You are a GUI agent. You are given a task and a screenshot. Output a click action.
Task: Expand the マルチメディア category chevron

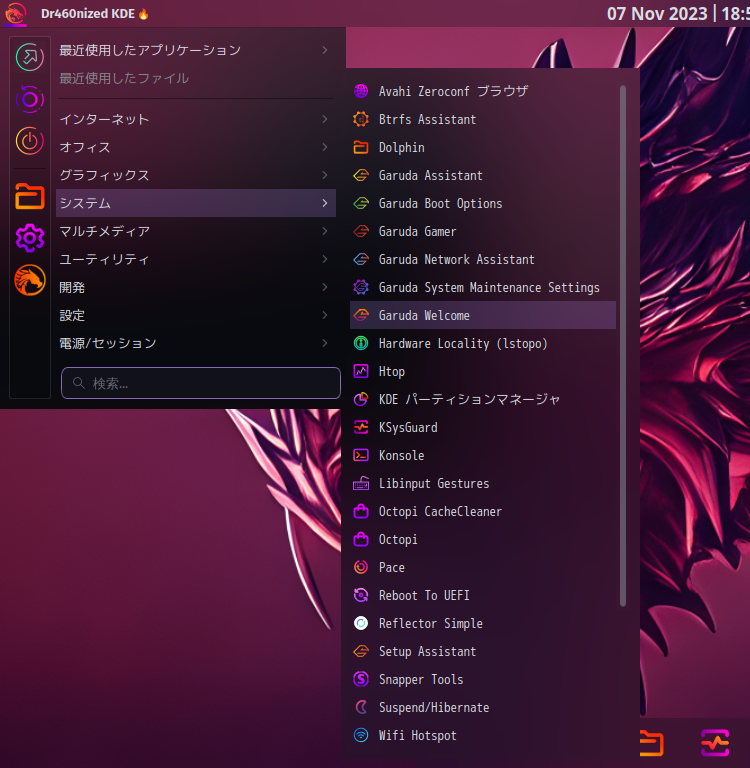pos(325,231)
